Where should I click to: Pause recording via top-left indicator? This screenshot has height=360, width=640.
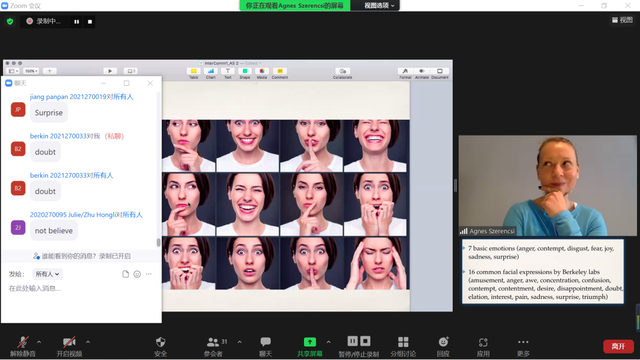pyautogui.click(x=77, y=22)
